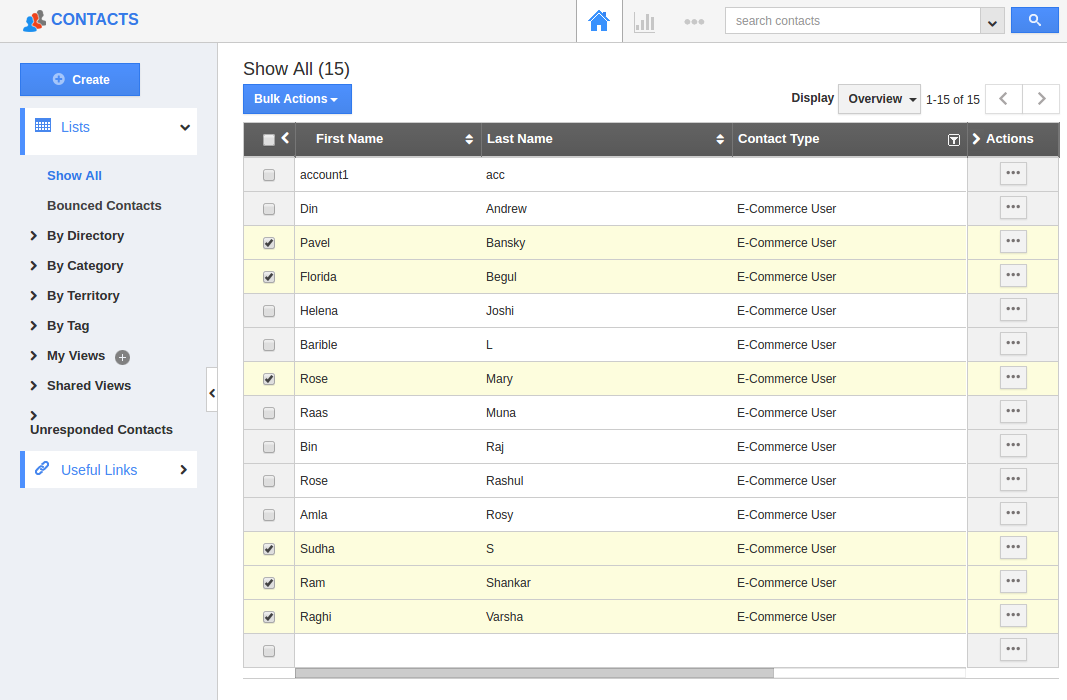This screenshot has height=700, width=1067.
Task: Open actions menu for Bin Raj
Action: click(x=1013, y=446)
